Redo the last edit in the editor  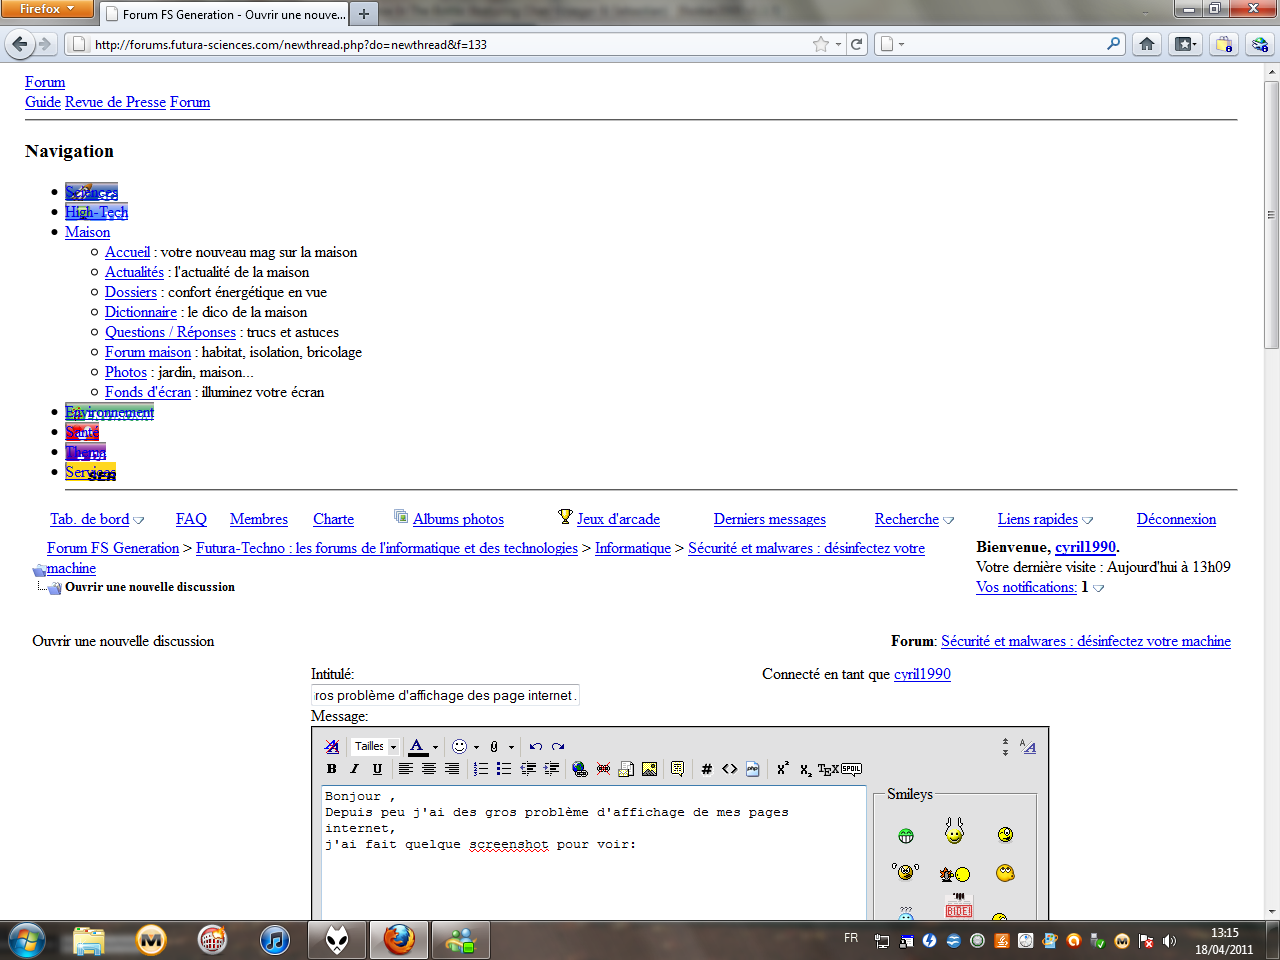point(558,746)
